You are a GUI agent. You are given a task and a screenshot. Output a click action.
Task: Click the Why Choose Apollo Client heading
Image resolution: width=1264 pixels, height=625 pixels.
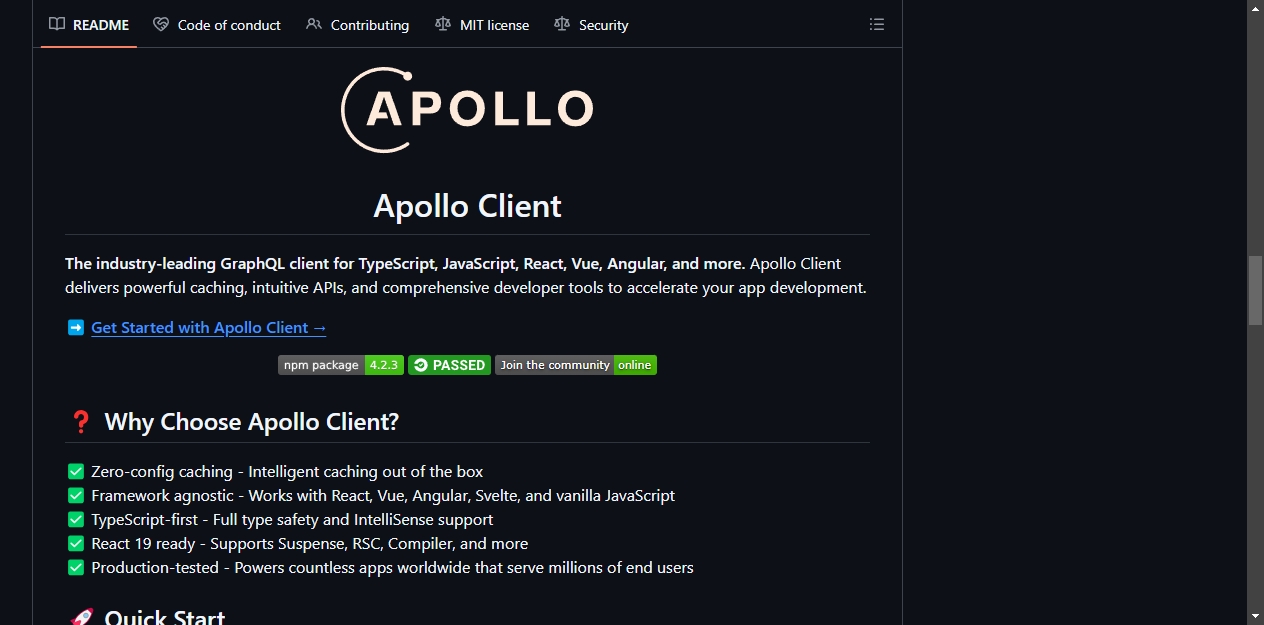(252, 422)
